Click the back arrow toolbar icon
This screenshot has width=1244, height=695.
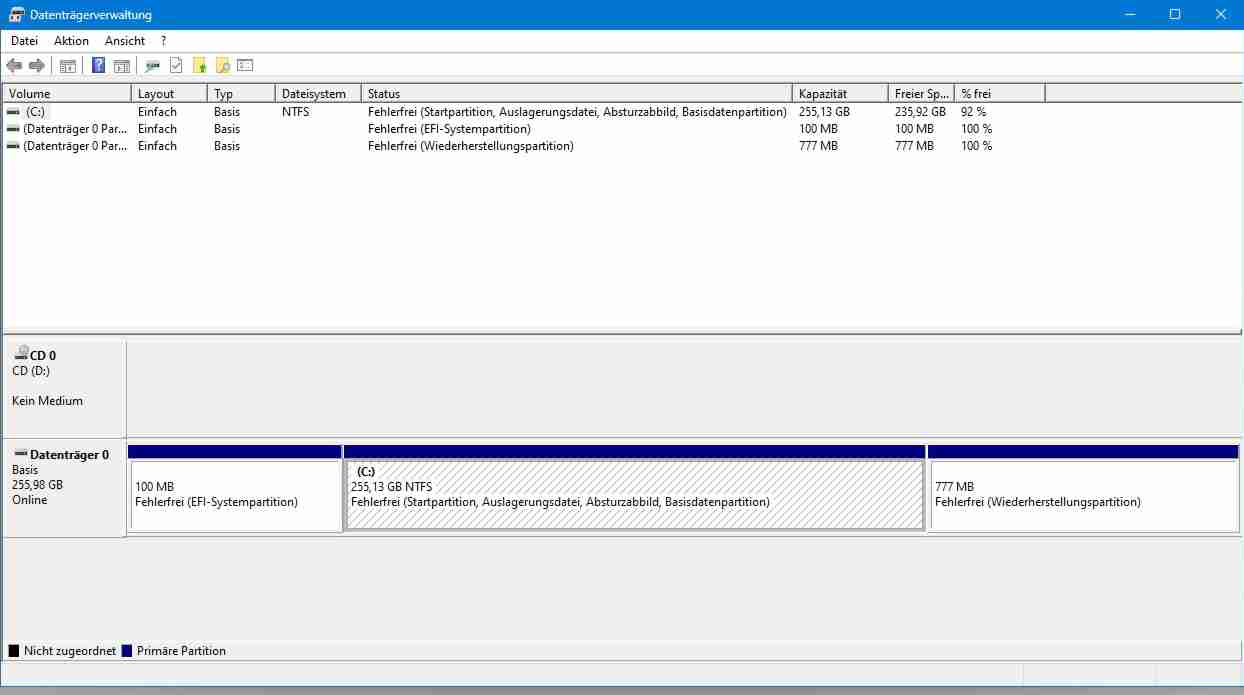point(14,66)
